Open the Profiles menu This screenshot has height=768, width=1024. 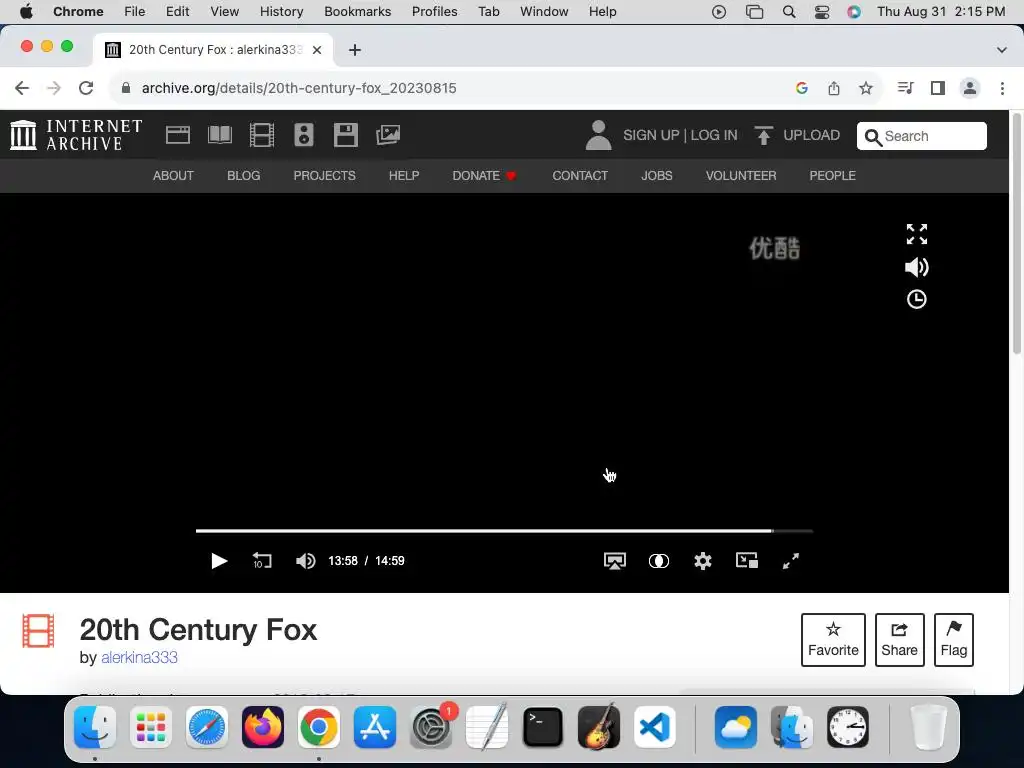point(434,12)
